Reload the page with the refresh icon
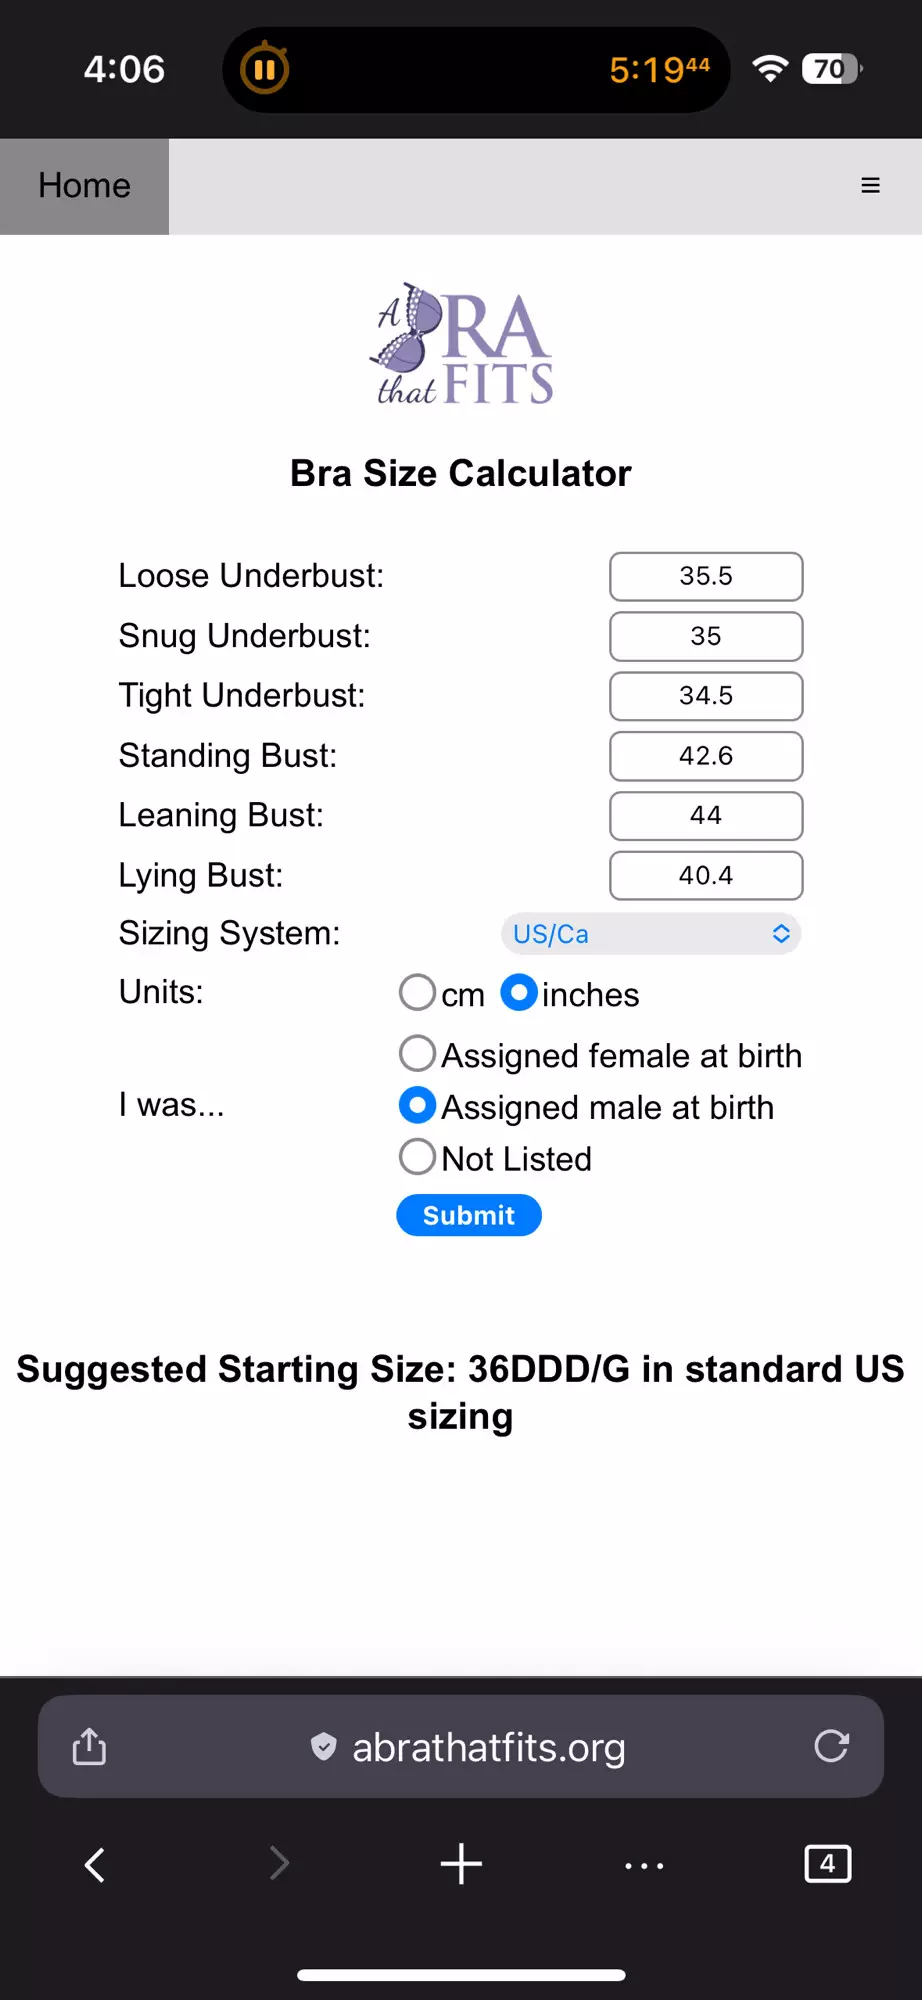922x2000 pixels. [831, 1746]
